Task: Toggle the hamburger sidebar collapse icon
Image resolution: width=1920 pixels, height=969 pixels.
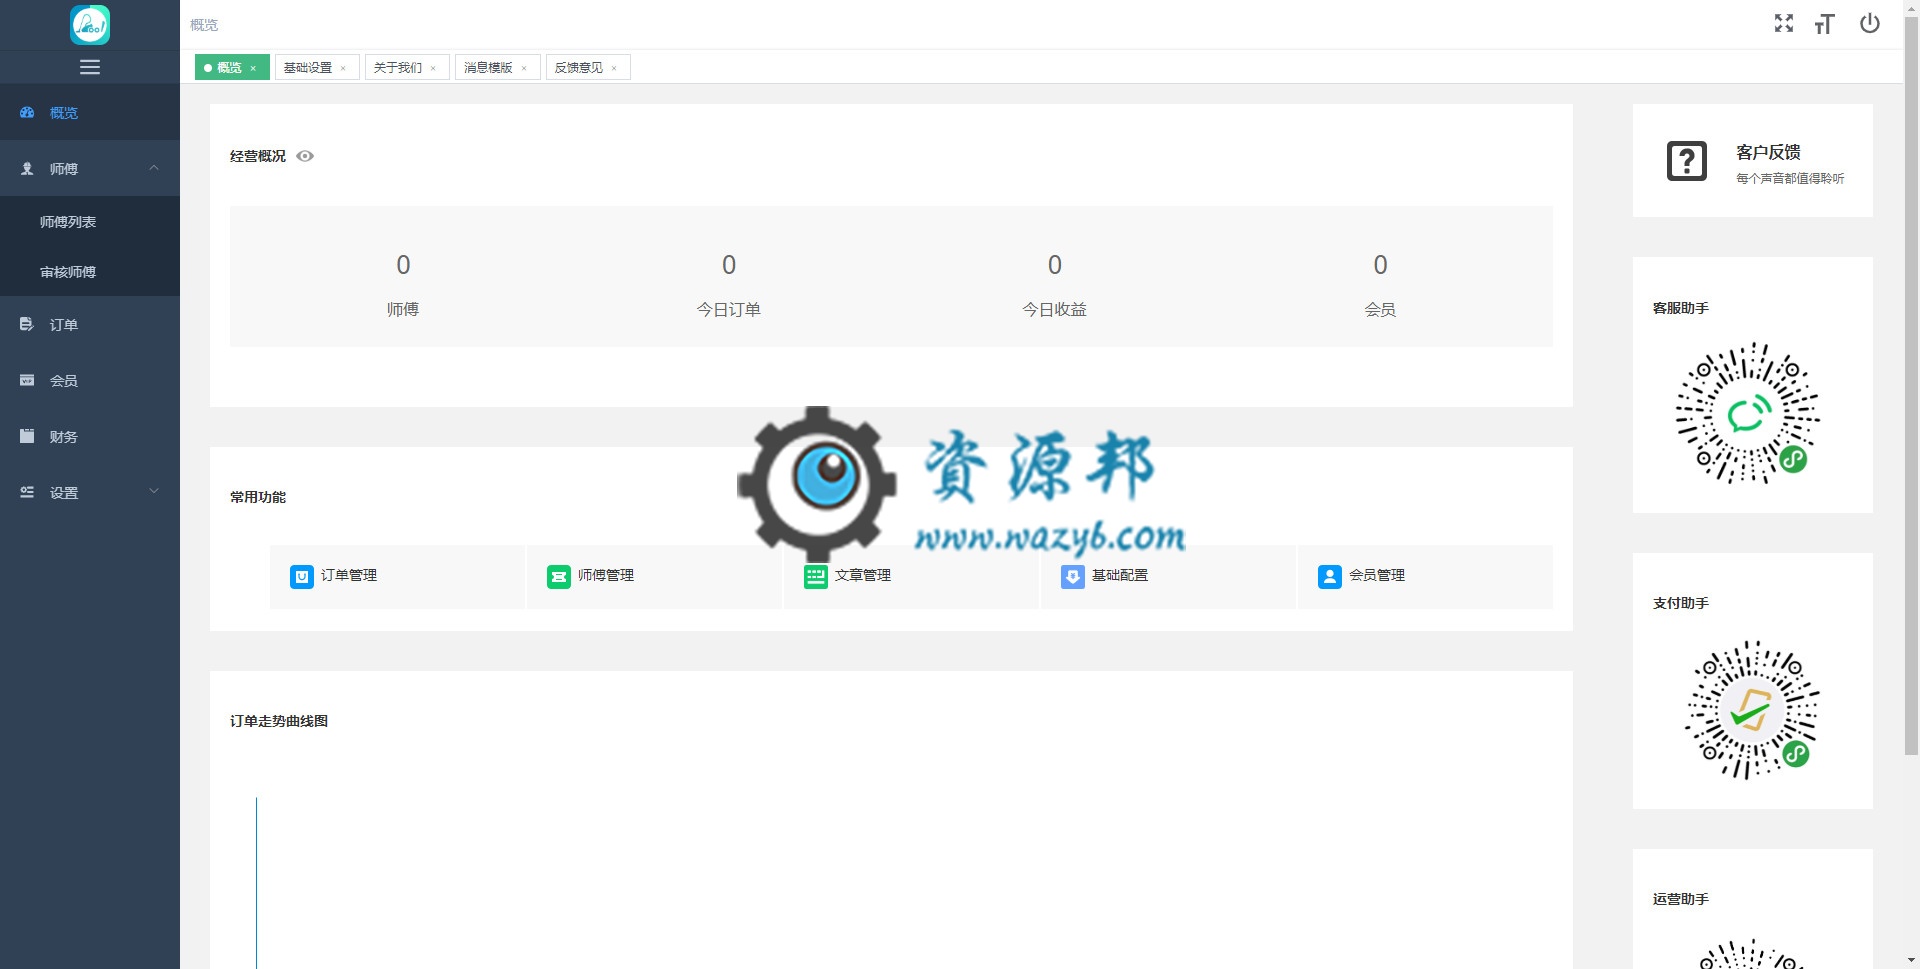Action: pyautogui.click(x=90, y=67)
